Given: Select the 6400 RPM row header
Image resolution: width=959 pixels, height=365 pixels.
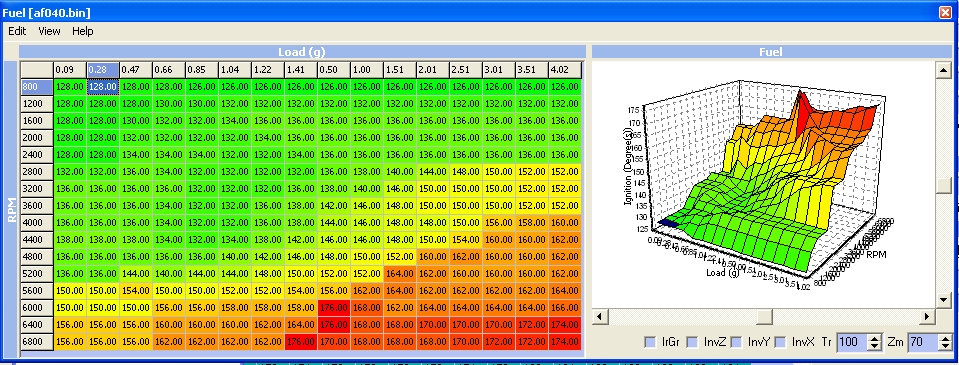Looking at the screenshot, I should click(37, 325).
